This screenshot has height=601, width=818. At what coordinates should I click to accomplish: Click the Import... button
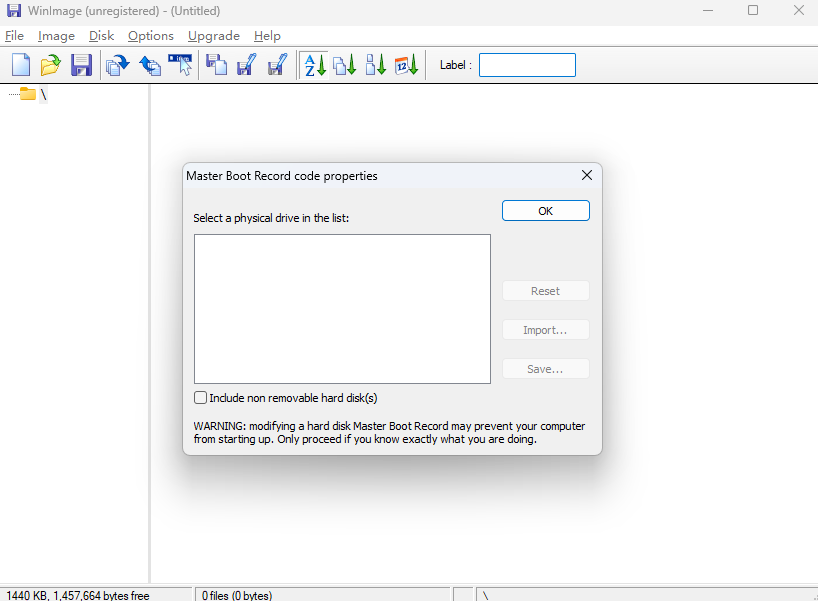545,330
